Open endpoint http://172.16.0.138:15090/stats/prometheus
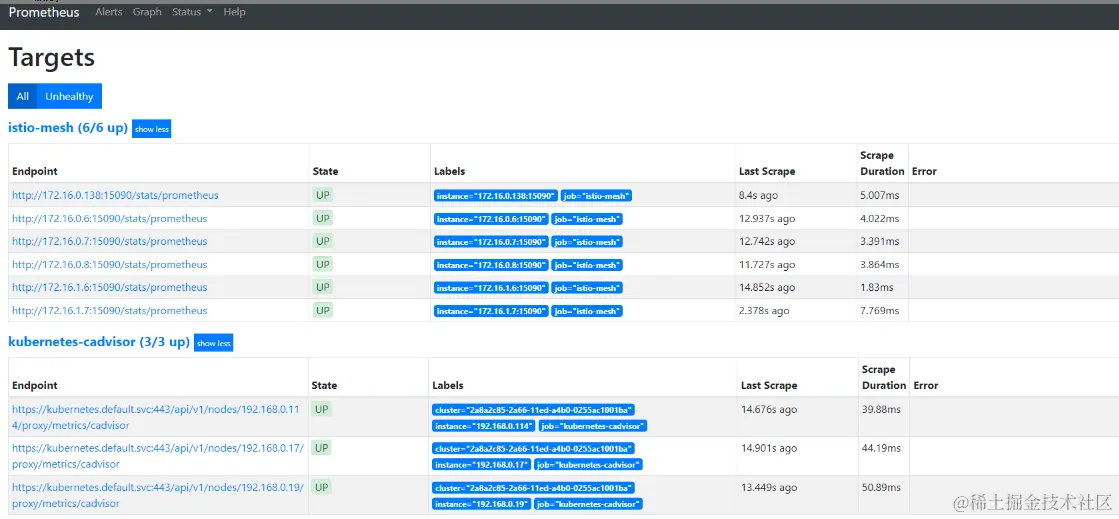 point(115,195)
